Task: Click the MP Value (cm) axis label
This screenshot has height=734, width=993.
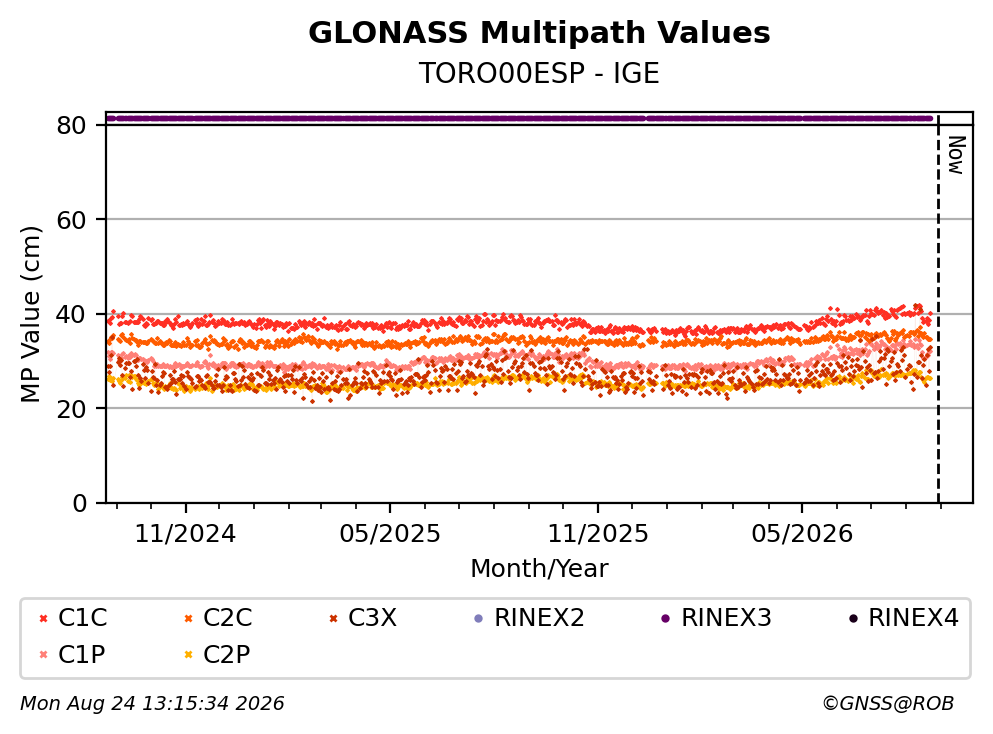Action: (x=30, y=314)
